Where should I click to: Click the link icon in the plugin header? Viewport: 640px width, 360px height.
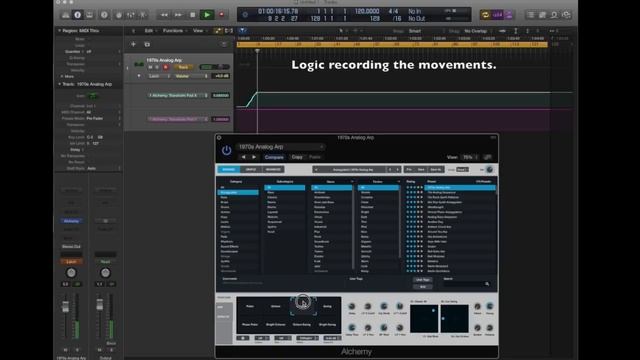coord(487,157)
